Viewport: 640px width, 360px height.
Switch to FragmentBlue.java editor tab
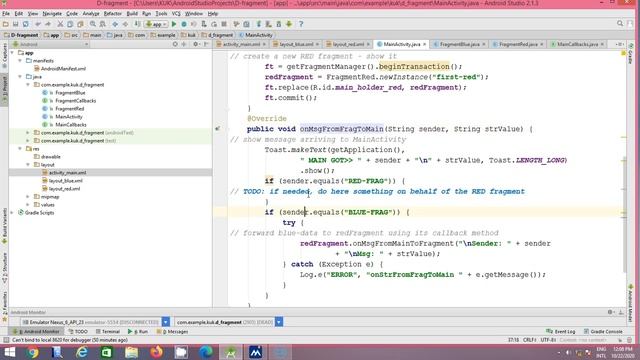[x=459, y=44]
